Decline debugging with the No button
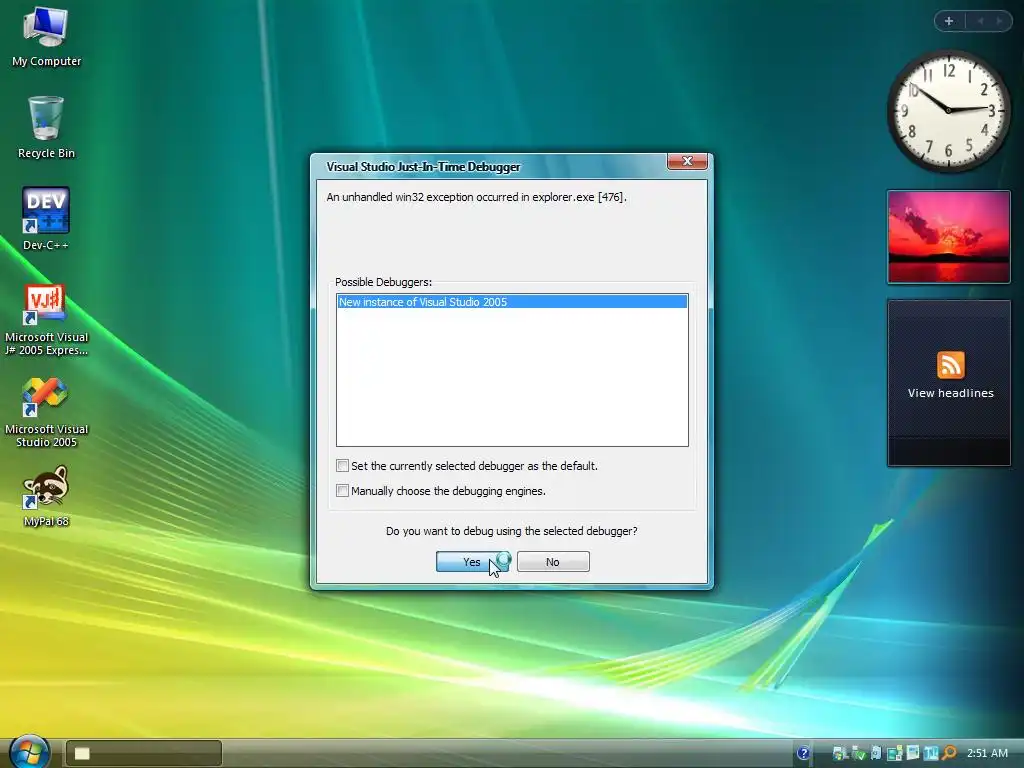The width and height of the screenshot is (1024, 768). (553, 562)
